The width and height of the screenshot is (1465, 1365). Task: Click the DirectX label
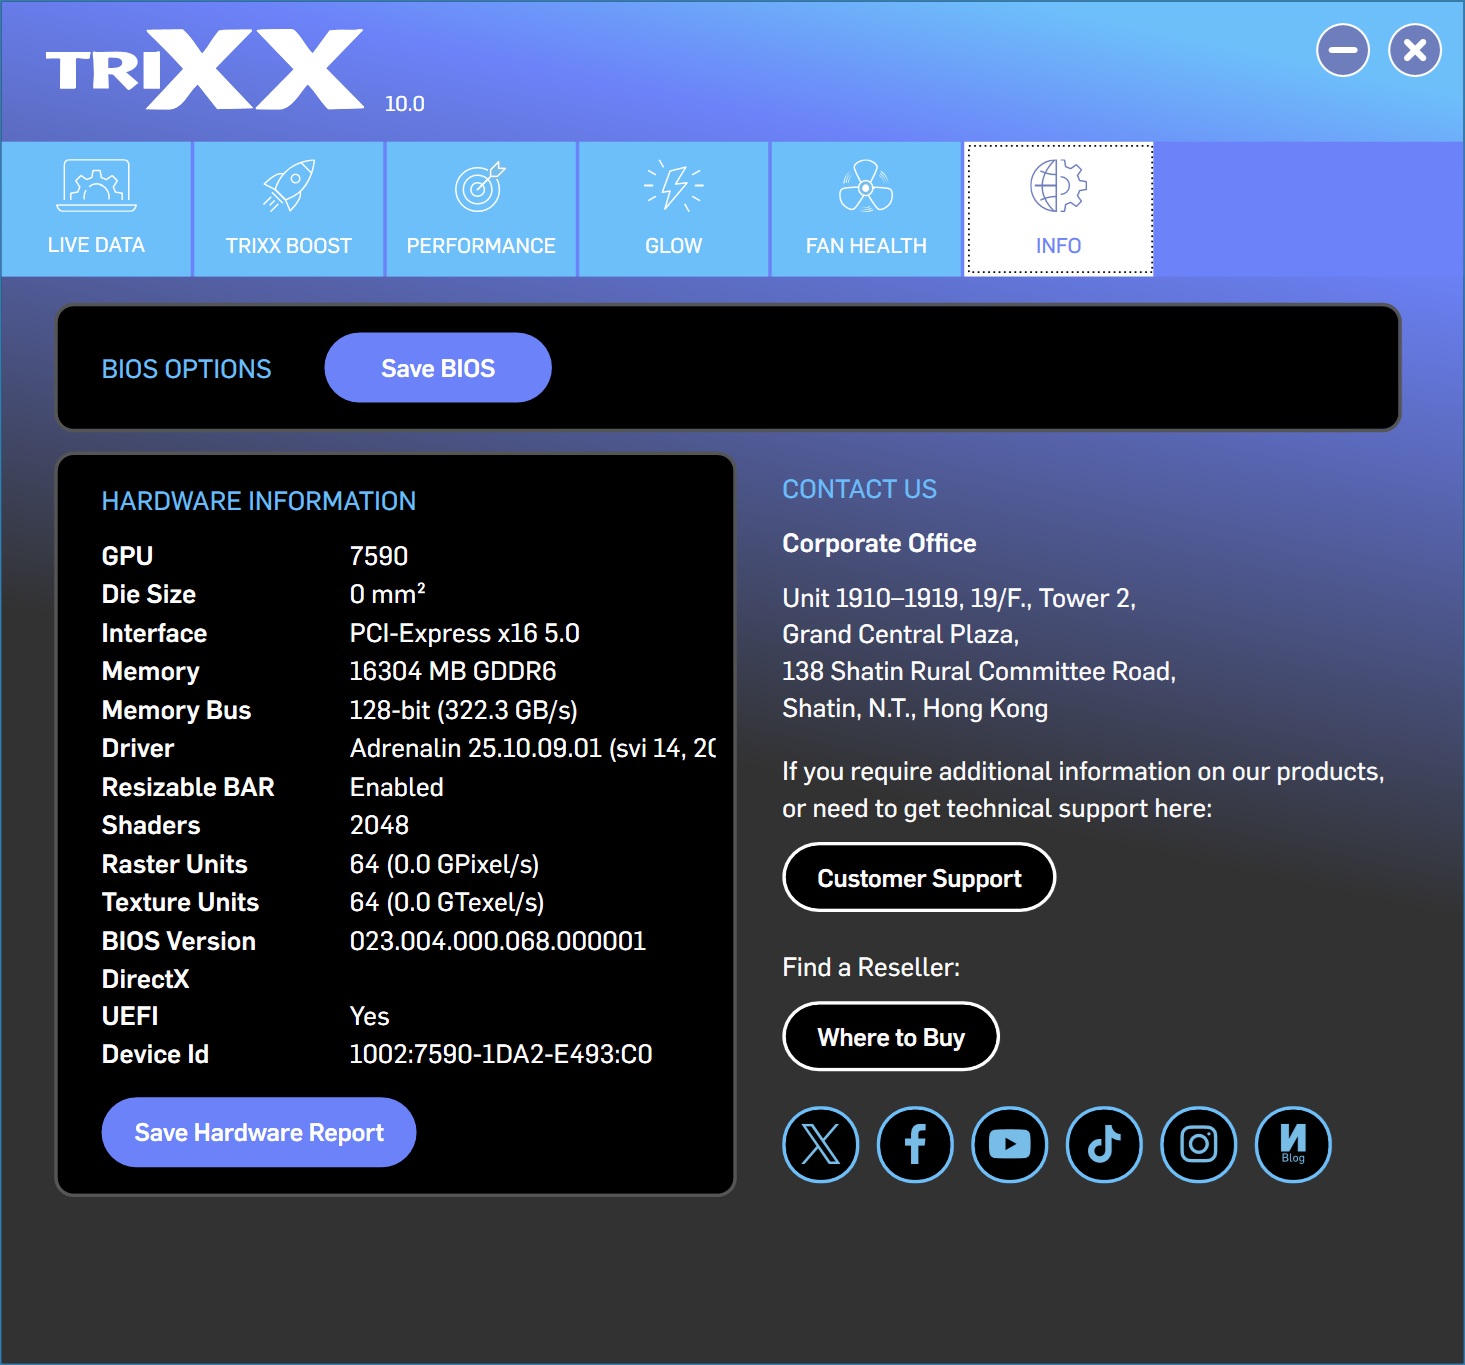(x=146, y=979)
